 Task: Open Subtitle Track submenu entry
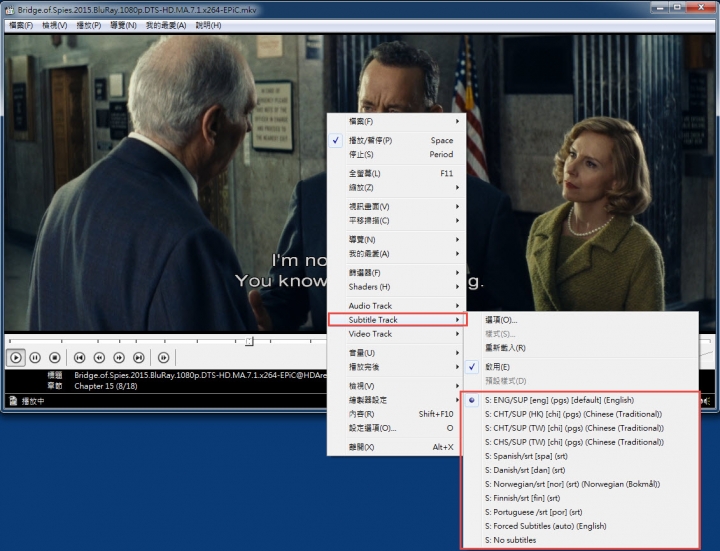pos(397,320)
